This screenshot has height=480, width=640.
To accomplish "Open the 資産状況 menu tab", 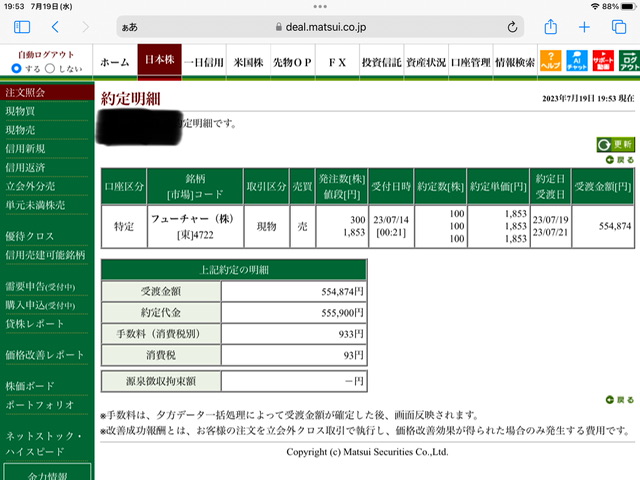I will click(x=426, y=62).
